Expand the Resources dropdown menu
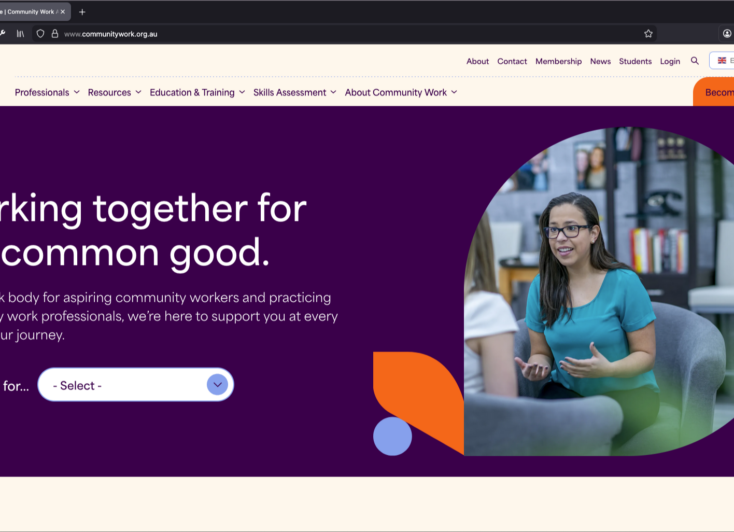 [x=114, y=92]
